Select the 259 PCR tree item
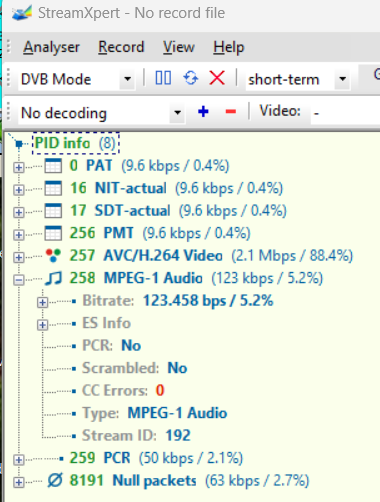Screen dimensions: 380x502 [x=156, y=458]
